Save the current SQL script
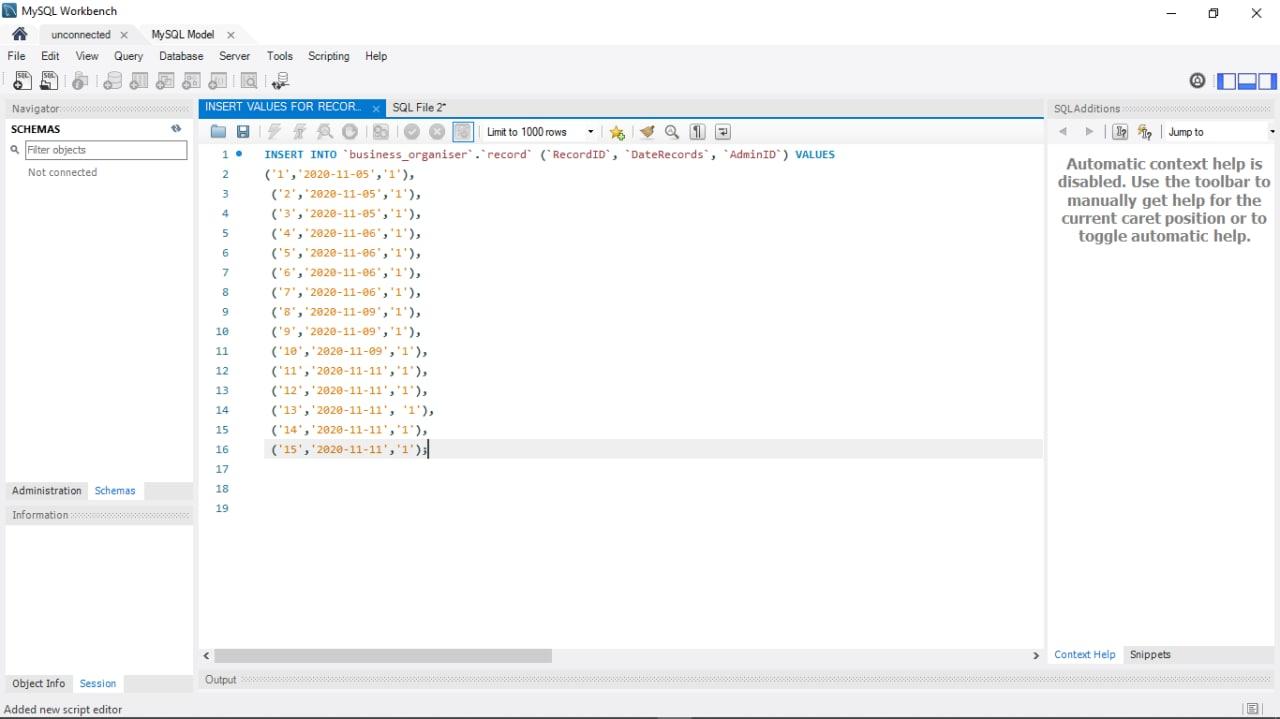Viewport: 1280px width, 719px height. (242, 131)
